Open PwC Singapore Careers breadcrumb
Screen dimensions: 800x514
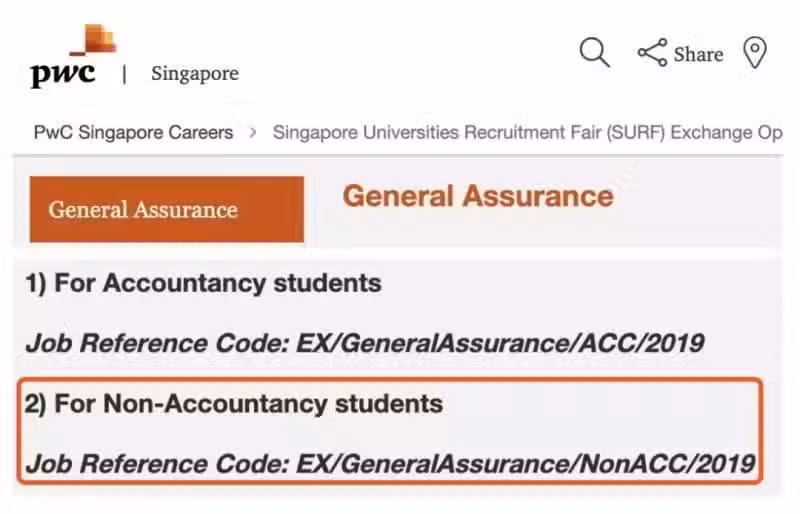[x=134, y=133]
